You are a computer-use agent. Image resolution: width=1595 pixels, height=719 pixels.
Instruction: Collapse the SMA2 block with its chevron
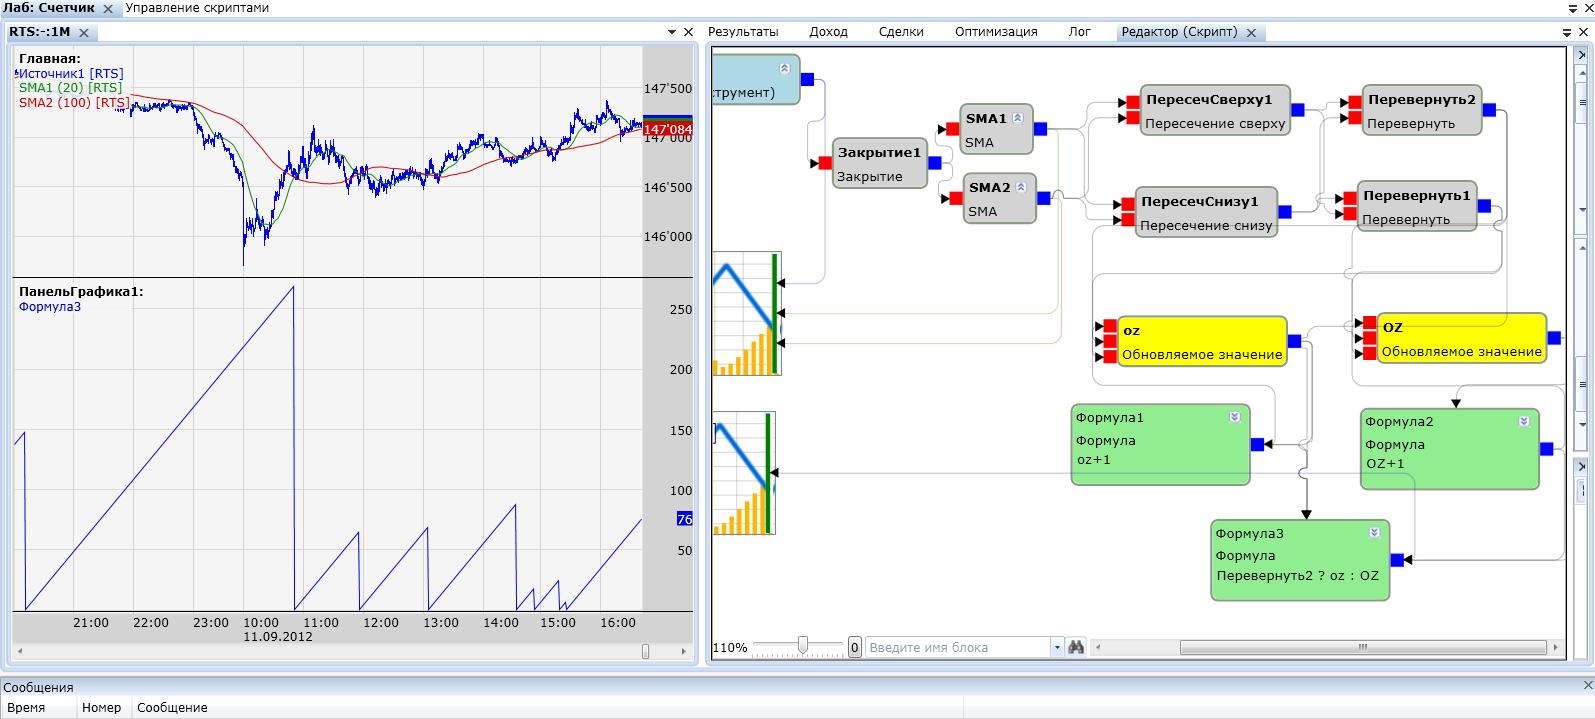pos(1021,187)
